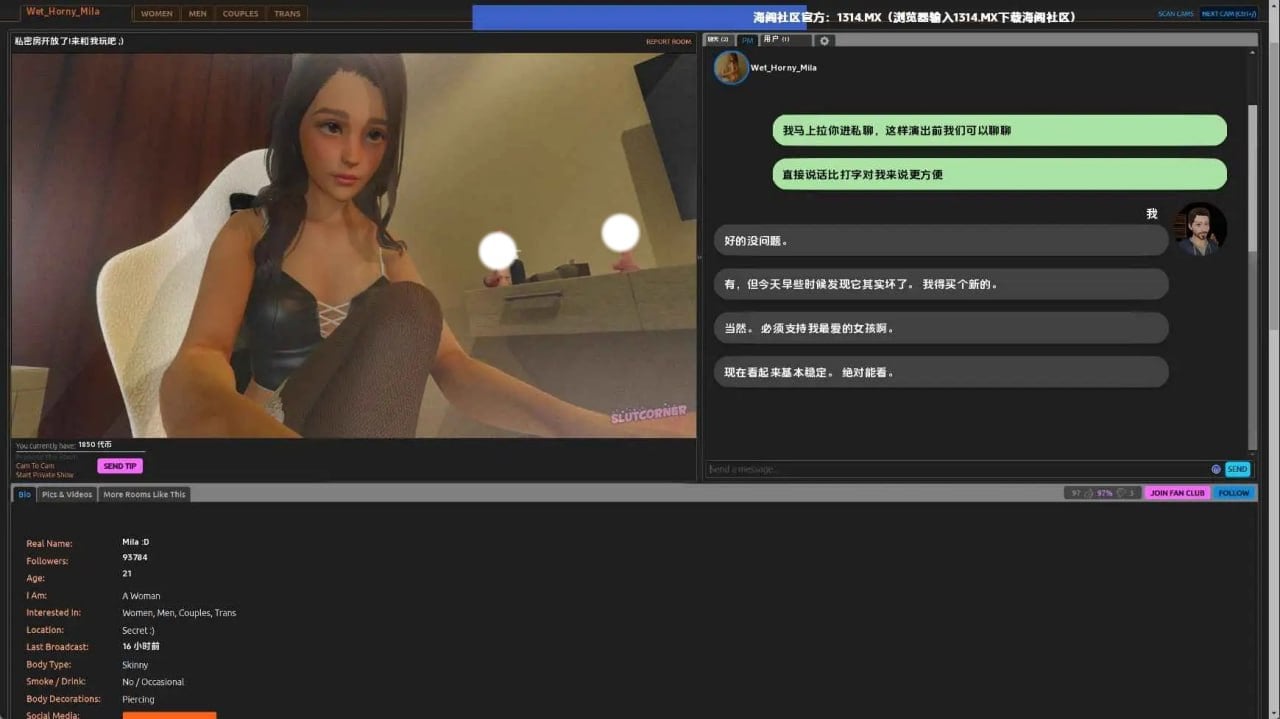Image resolution: width=1280 pixels, height=719 pixels.
Task: Click the thumbs-down rating icon
Action: [1122, 493]
